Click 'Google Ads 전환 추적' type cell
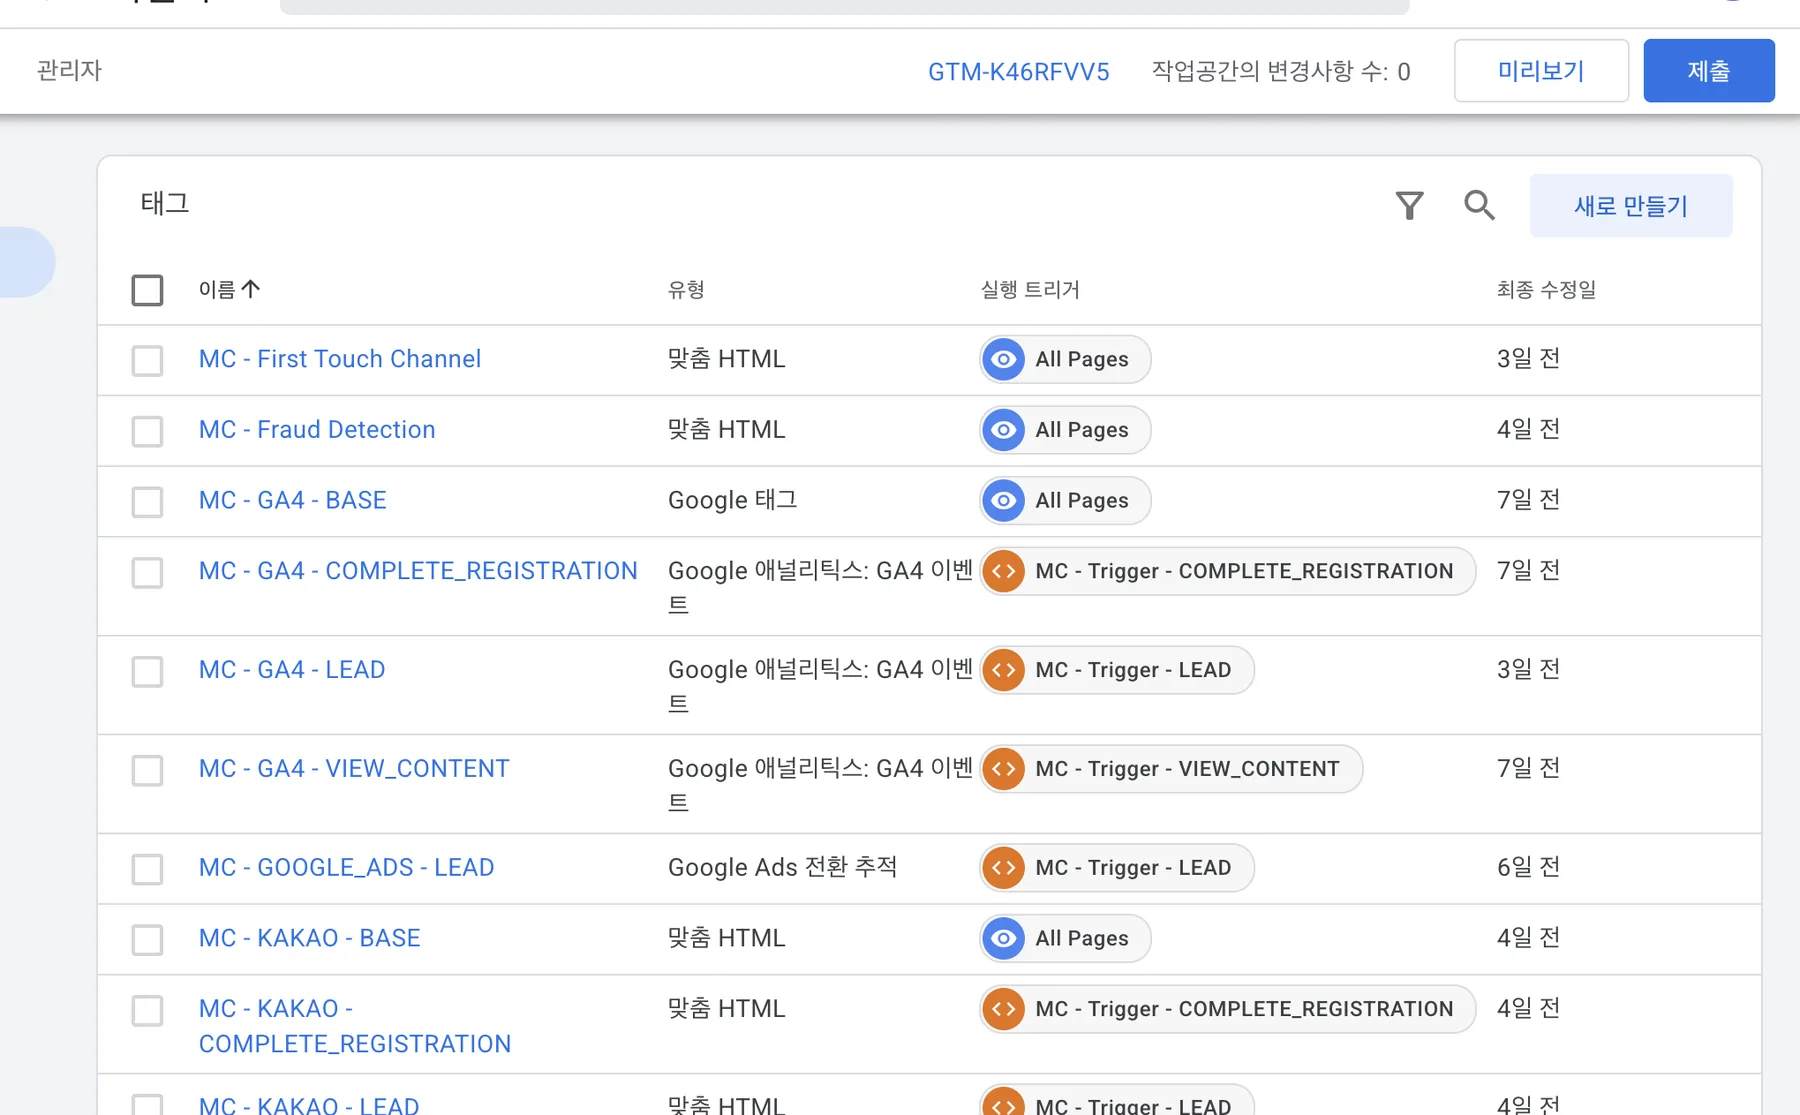The height and width of the screenshot is (1115, 1800). click(x=783, y=867)
